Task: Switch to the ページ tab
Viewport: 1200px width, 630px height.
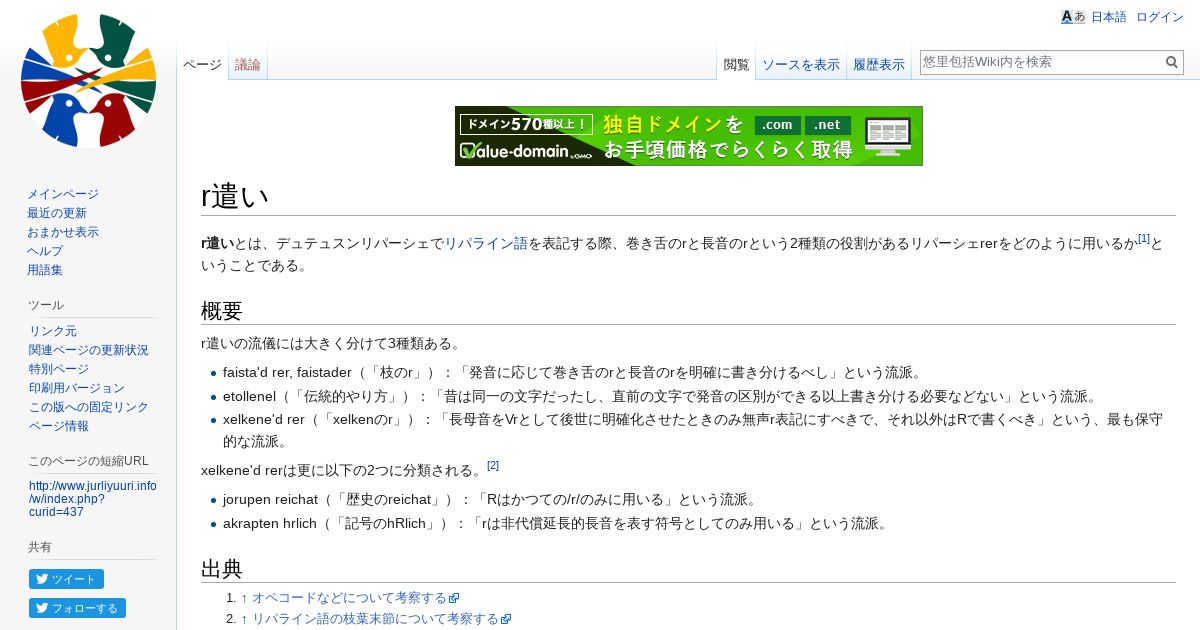Action: [202, 64]
